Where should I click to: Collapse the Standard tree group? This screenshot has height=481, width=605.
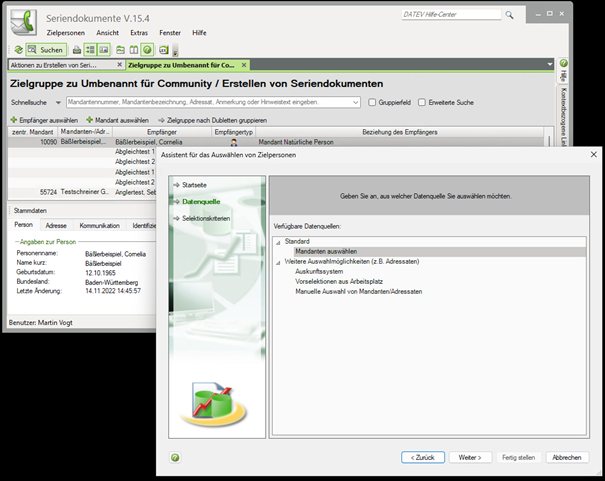pos(277,242)
